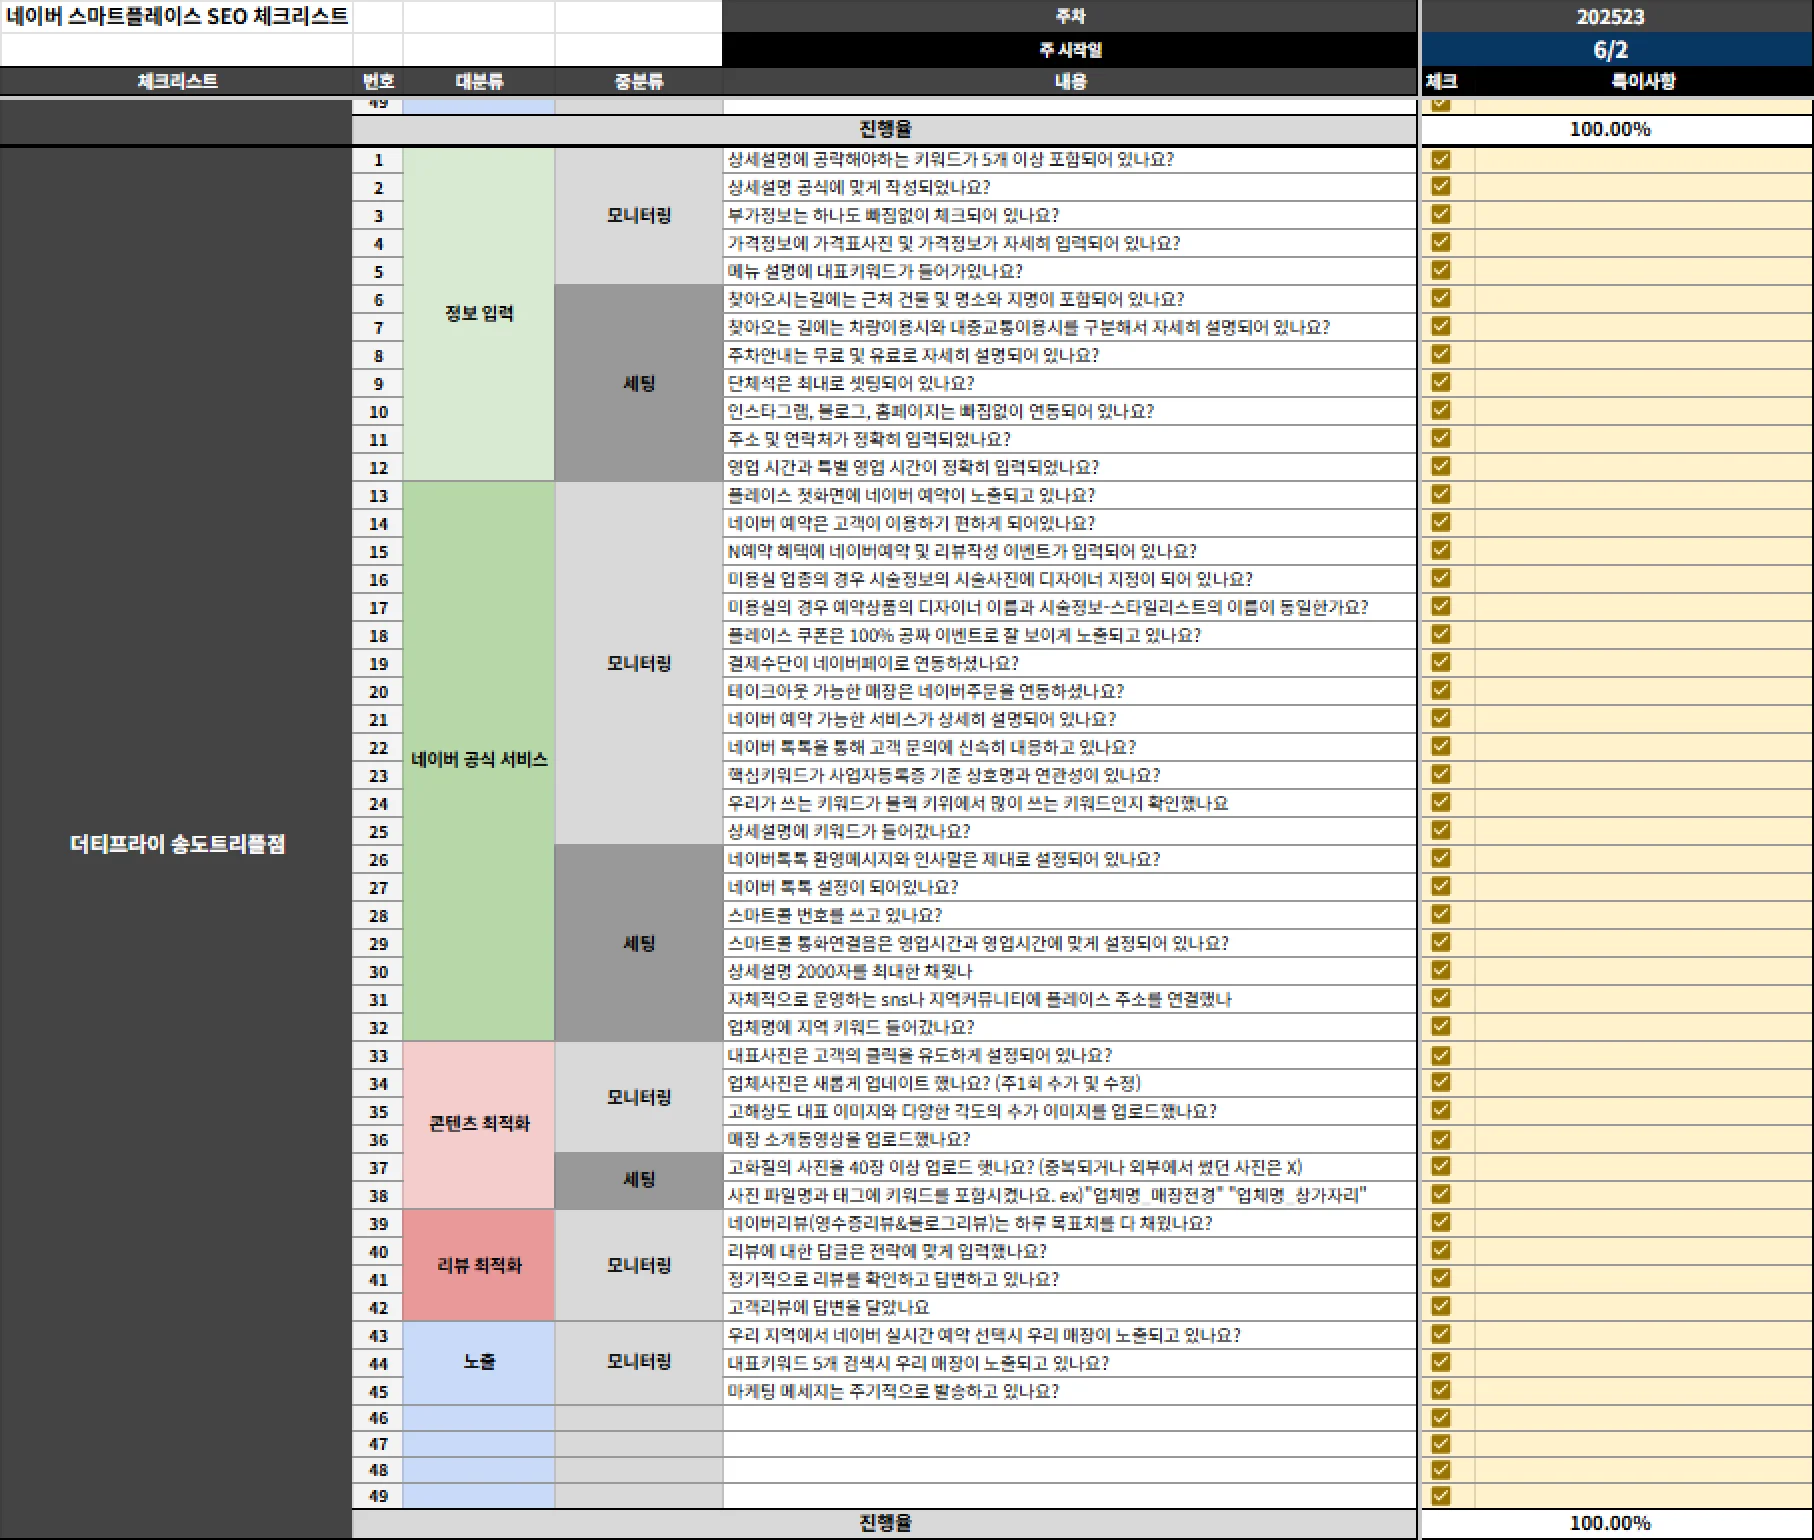1814x1540 pixels.
Task: Toggle checkbox for row 19 결제수단 item
Action: (x=1441, y=662)
